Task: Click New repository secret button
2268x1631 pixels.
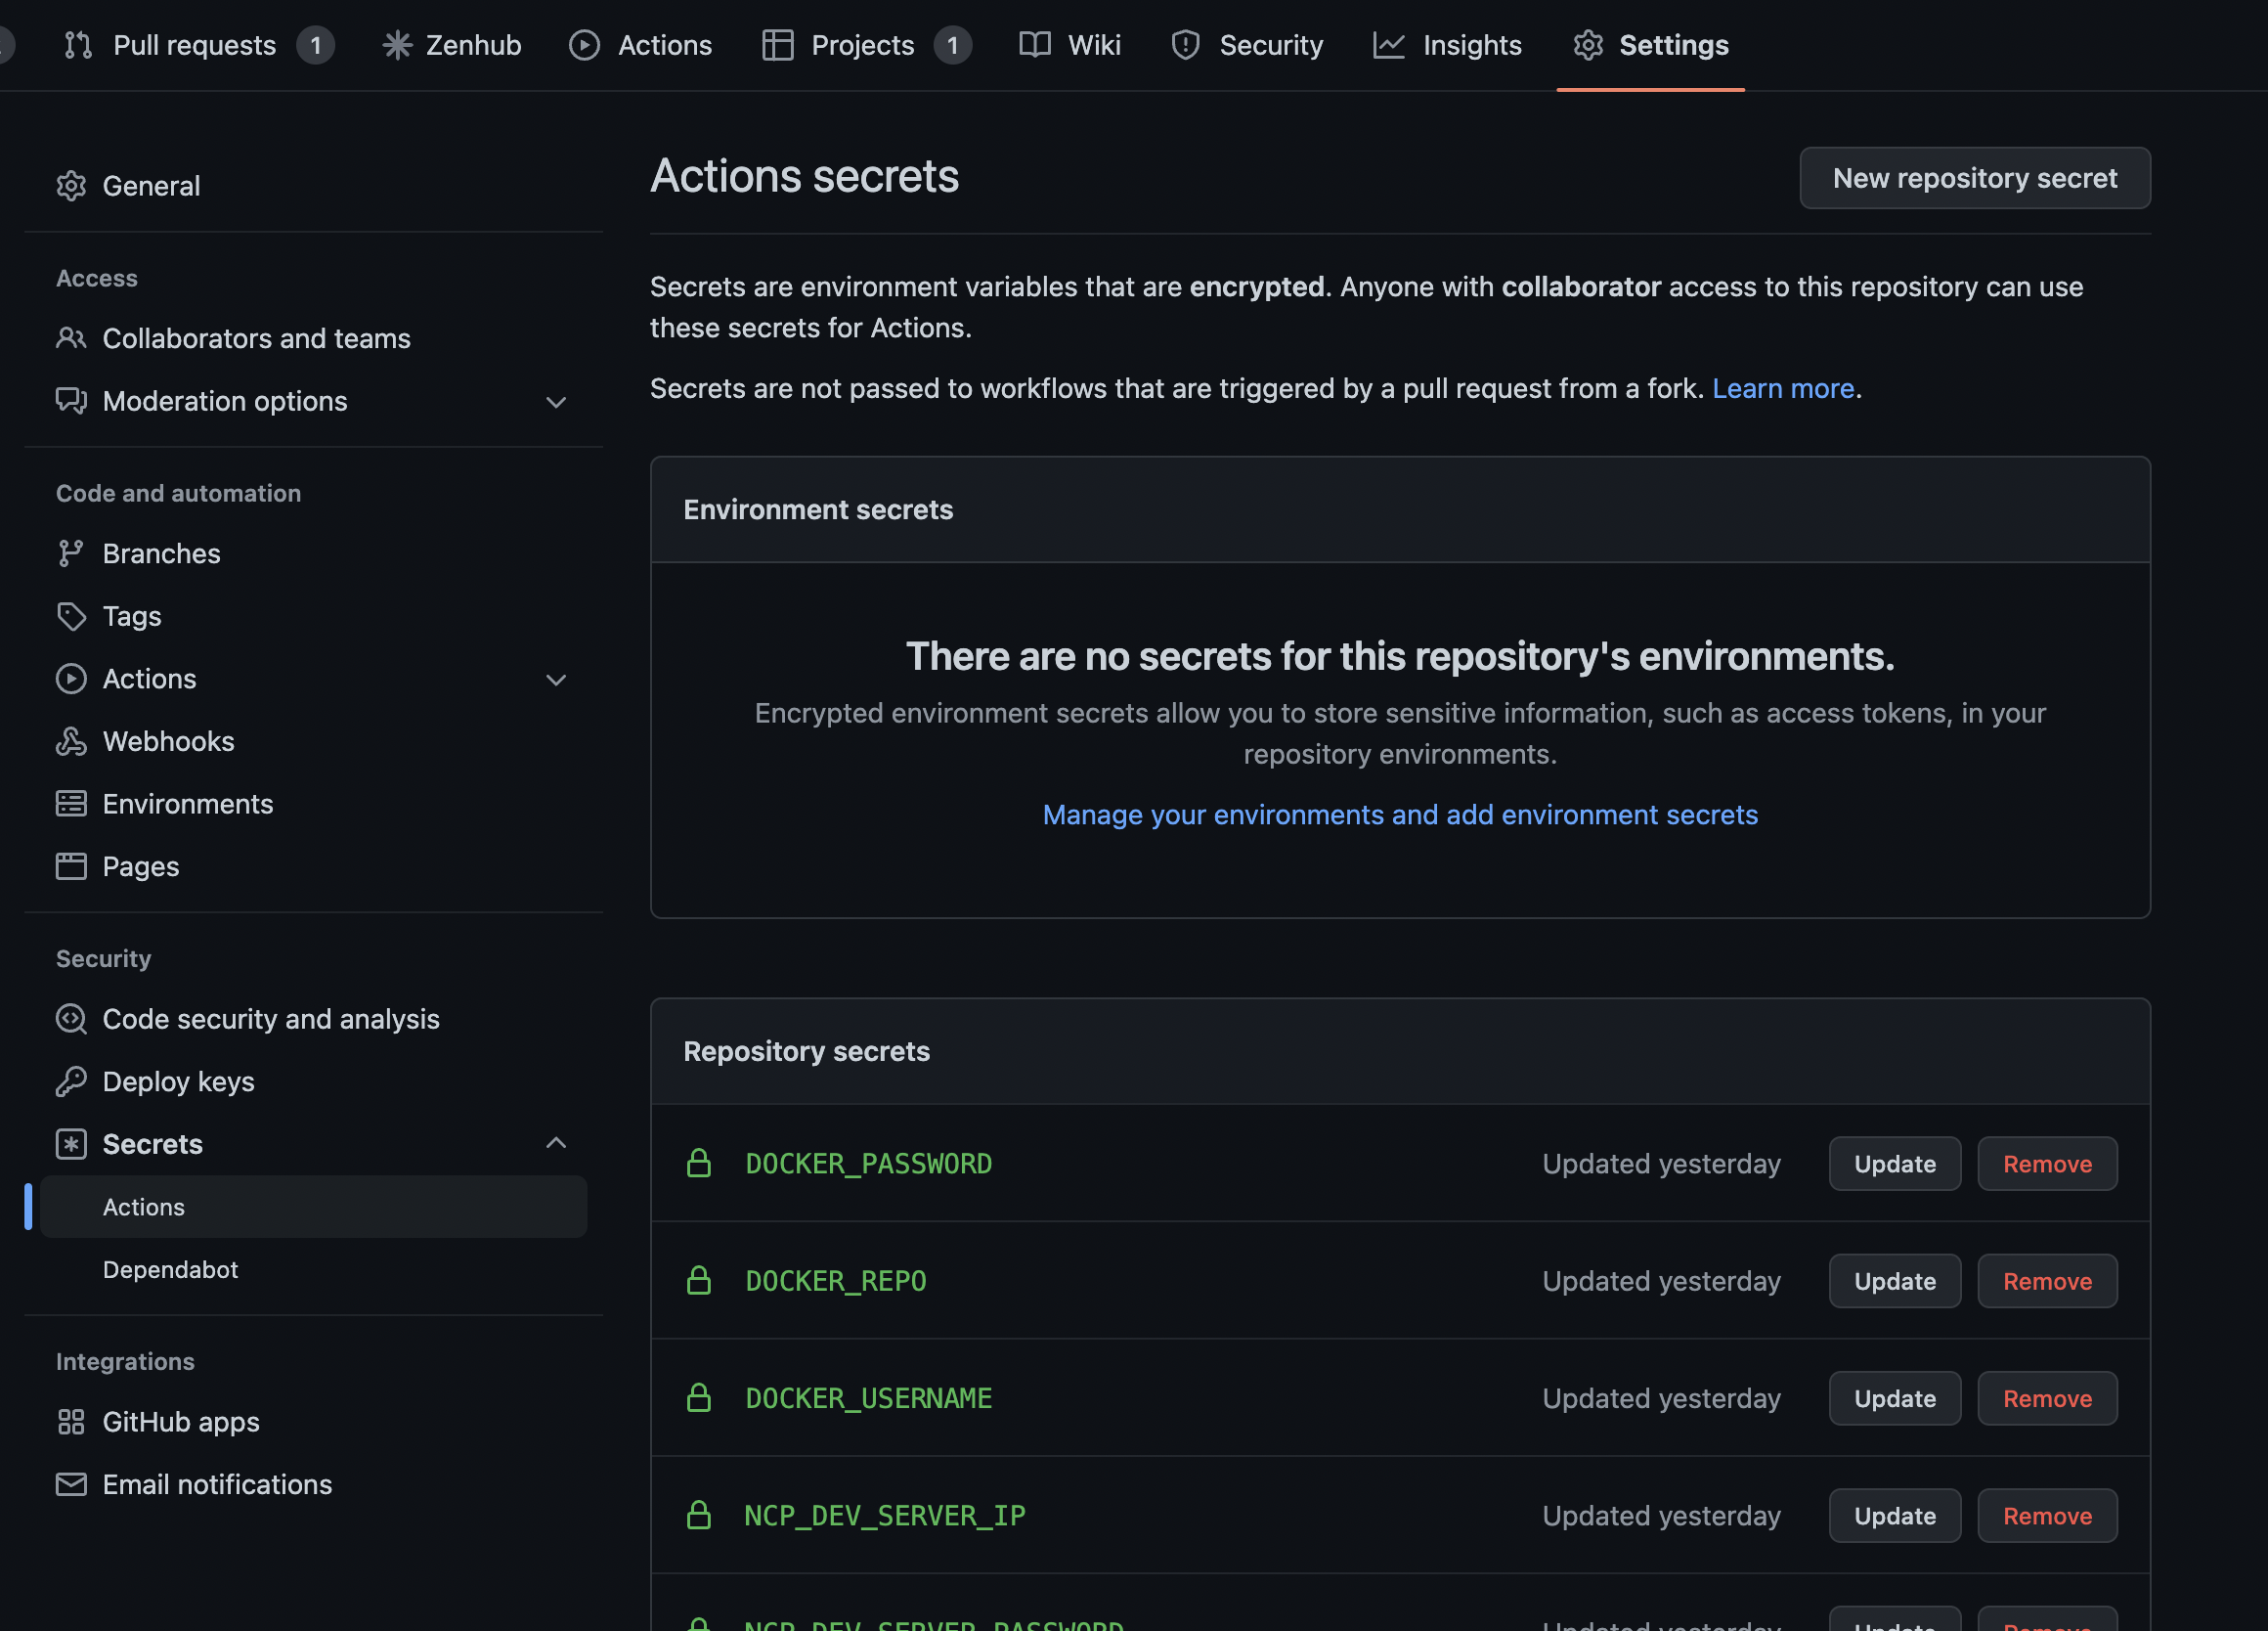Action: pos(1974,178)
